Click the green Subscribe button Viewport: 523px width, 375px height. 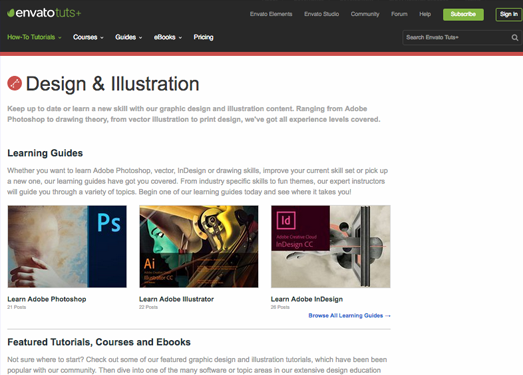click(463, 14)
